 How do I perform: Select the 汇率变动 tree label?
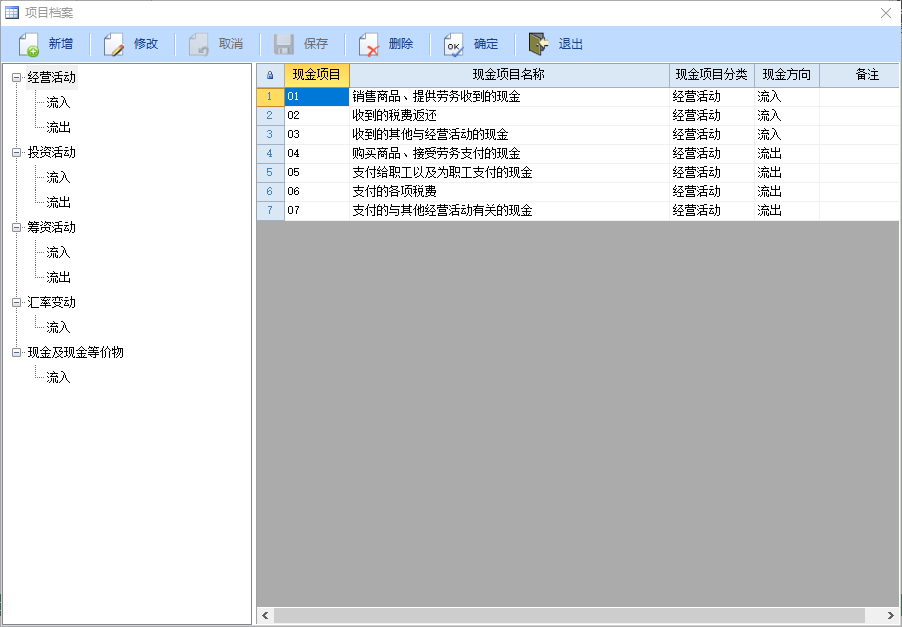(52, 303)
